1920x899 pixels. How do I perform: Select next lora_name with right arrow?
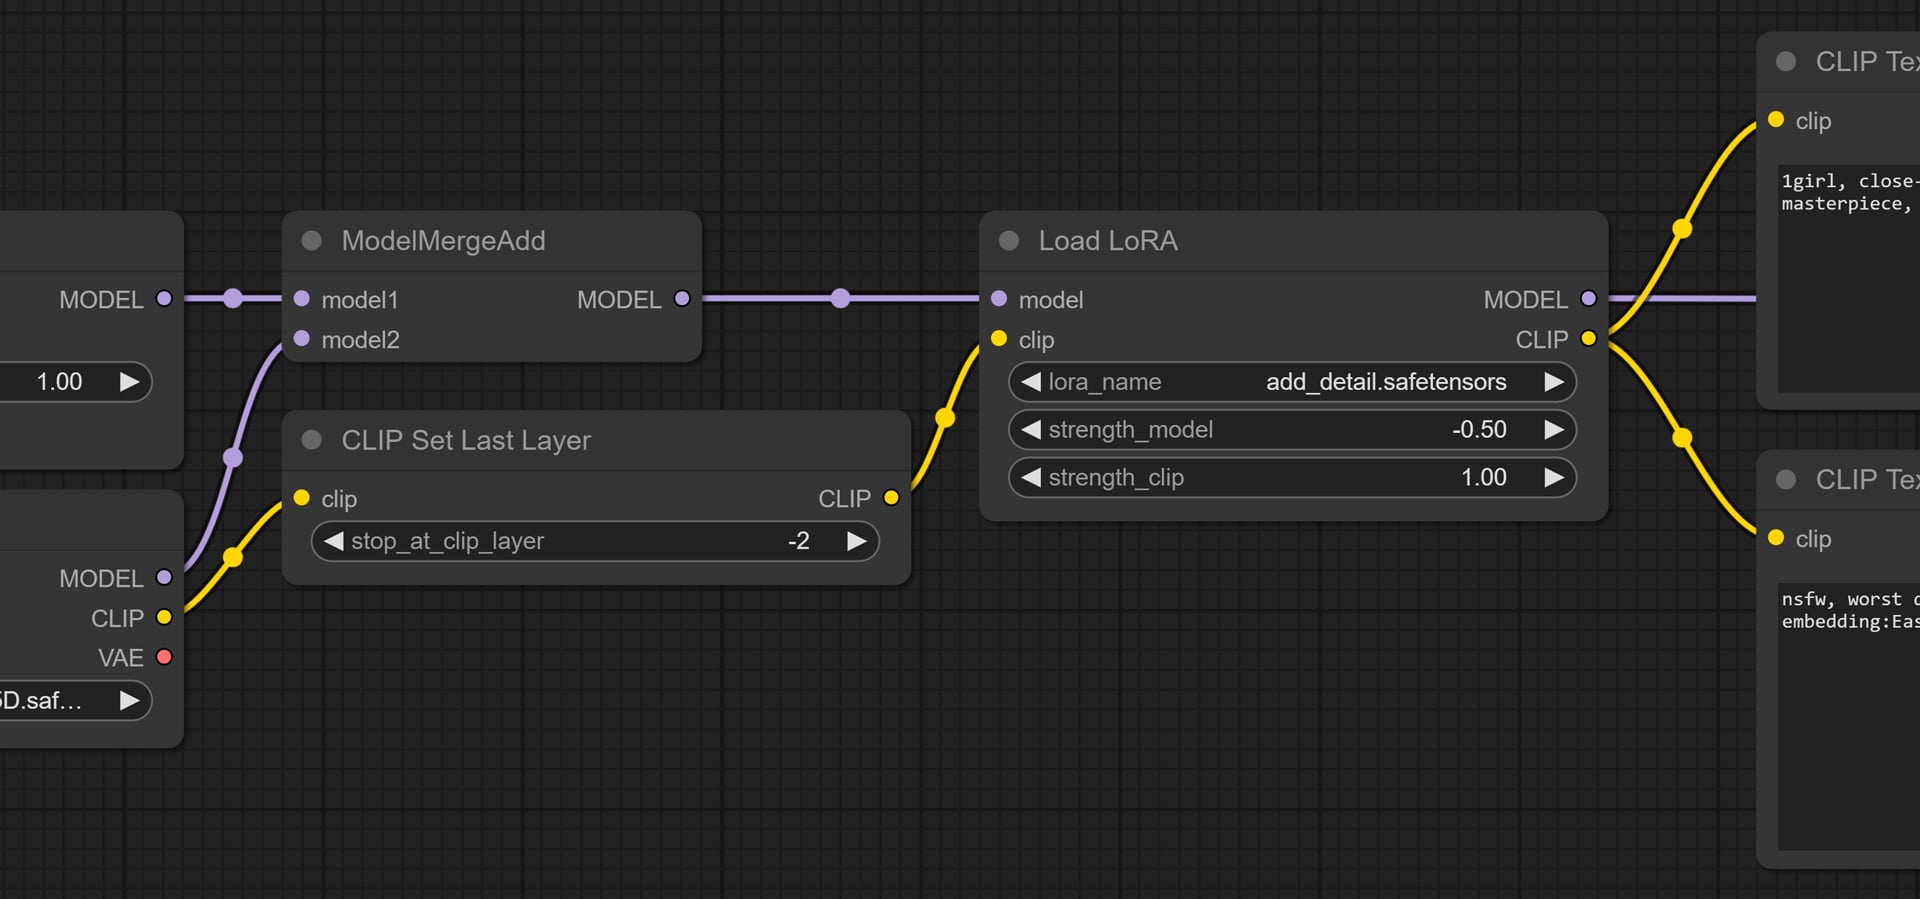1554,382
